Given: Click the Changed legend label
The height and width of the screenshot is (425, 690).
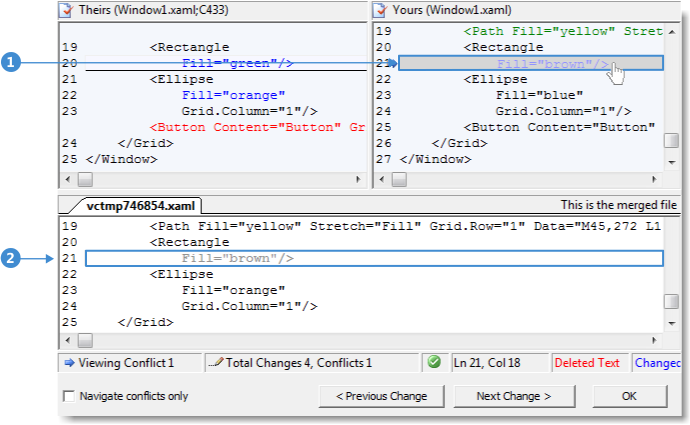Looking at the screenshot, I should tap(657, 363).
